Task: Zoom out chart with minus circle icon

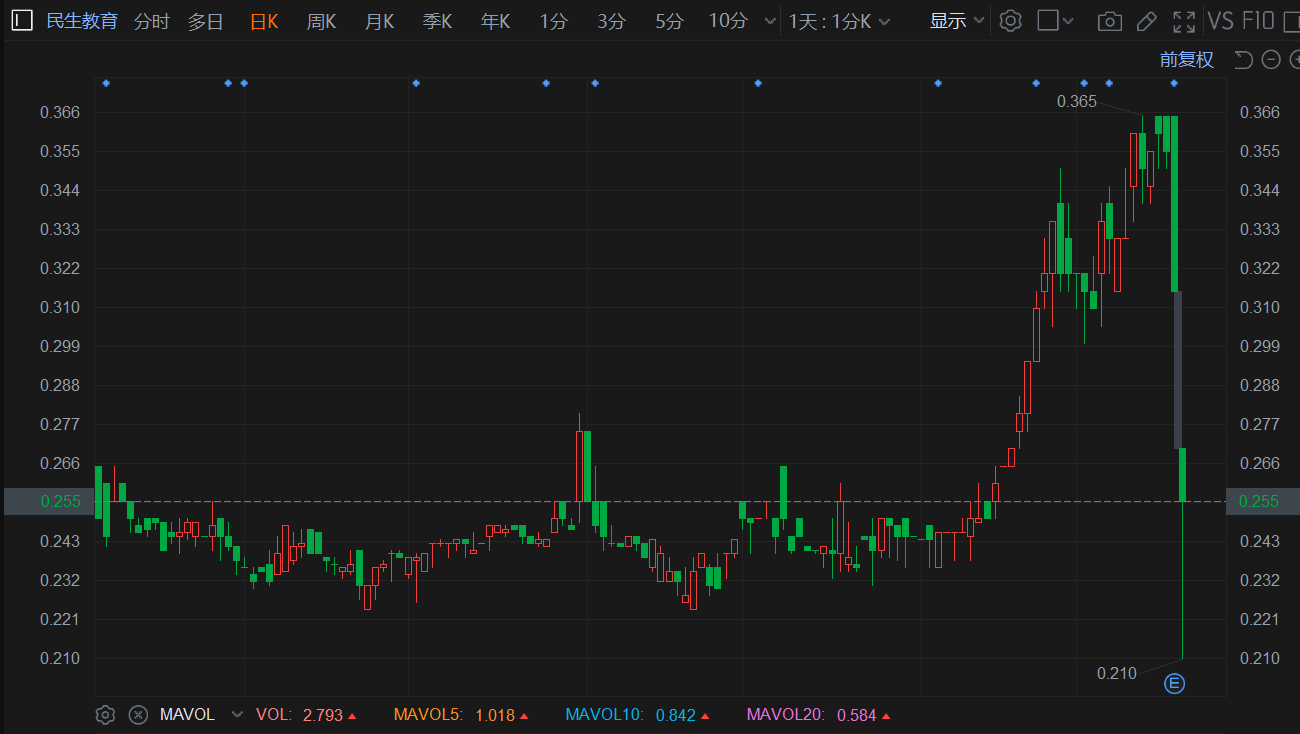Action: click(x=1271, y=60)
